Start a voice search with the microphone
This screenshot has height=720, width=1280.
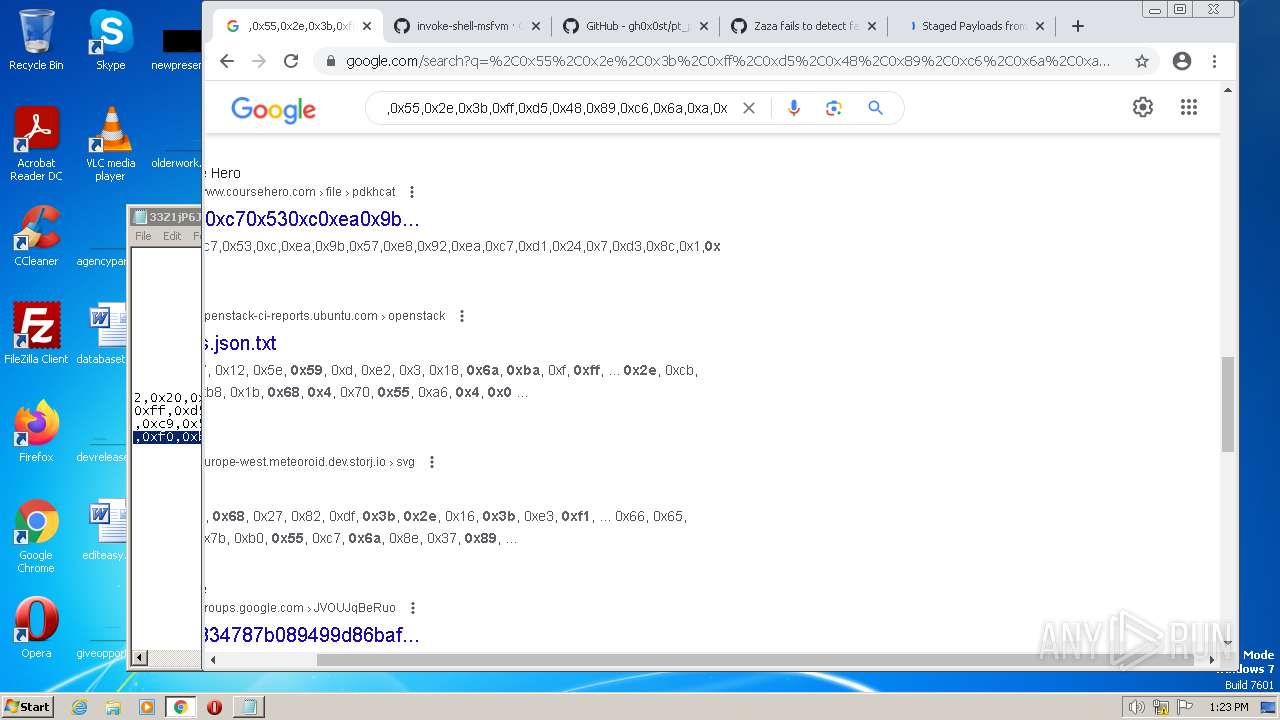click(794, 108)
